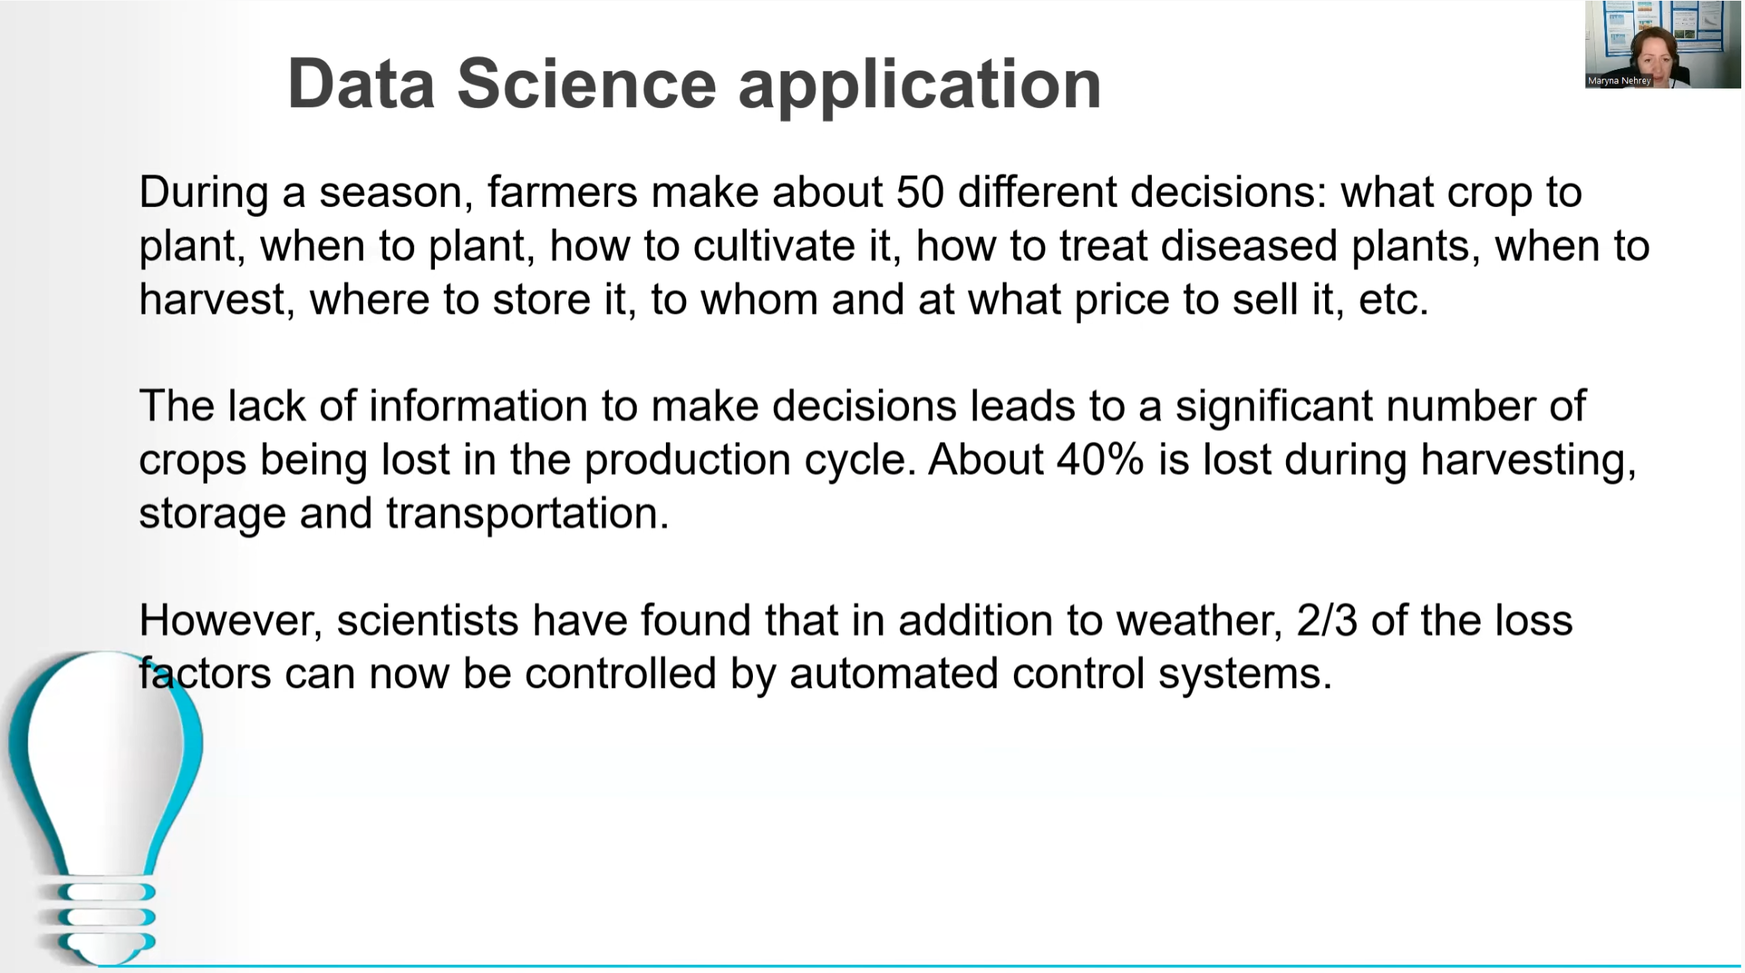Click the phrase "production cycle."

tap(750, 460)
